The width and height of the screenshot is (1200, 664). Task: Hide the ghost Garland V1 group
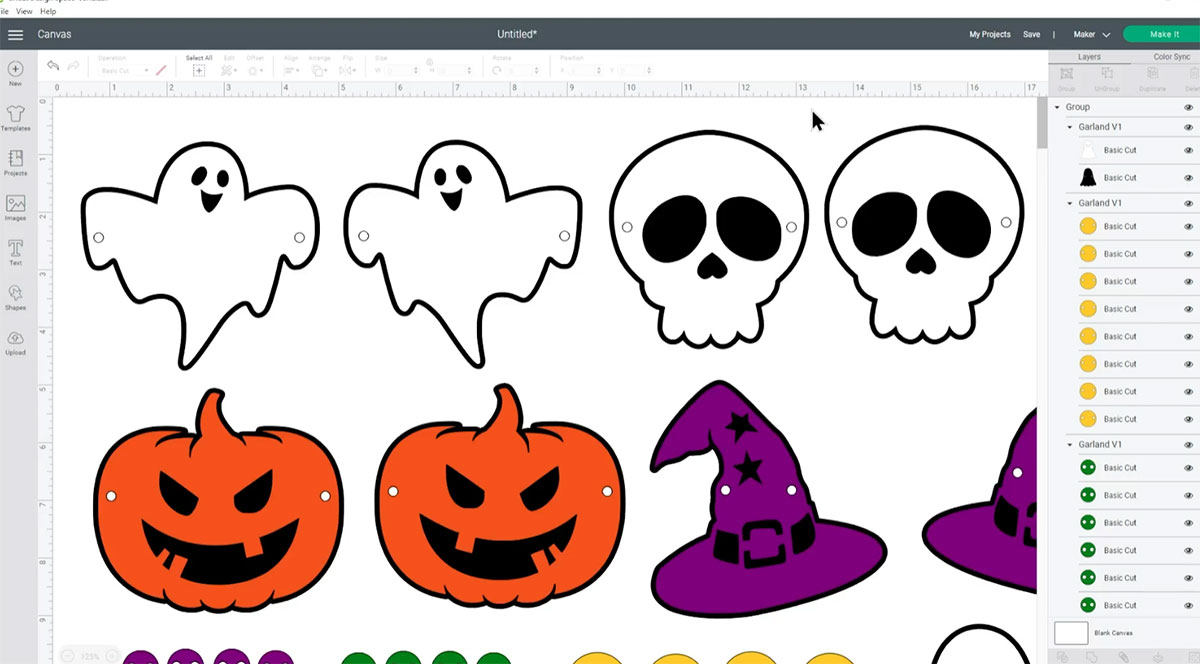(1189, 127)
